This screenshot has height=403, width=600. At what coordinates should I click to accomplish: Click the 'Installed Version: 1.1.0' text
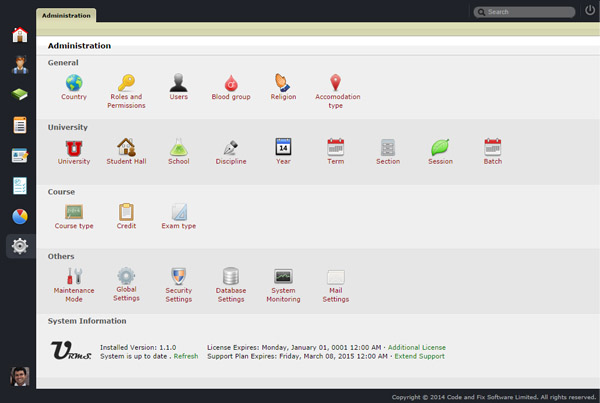click(138, 348)
